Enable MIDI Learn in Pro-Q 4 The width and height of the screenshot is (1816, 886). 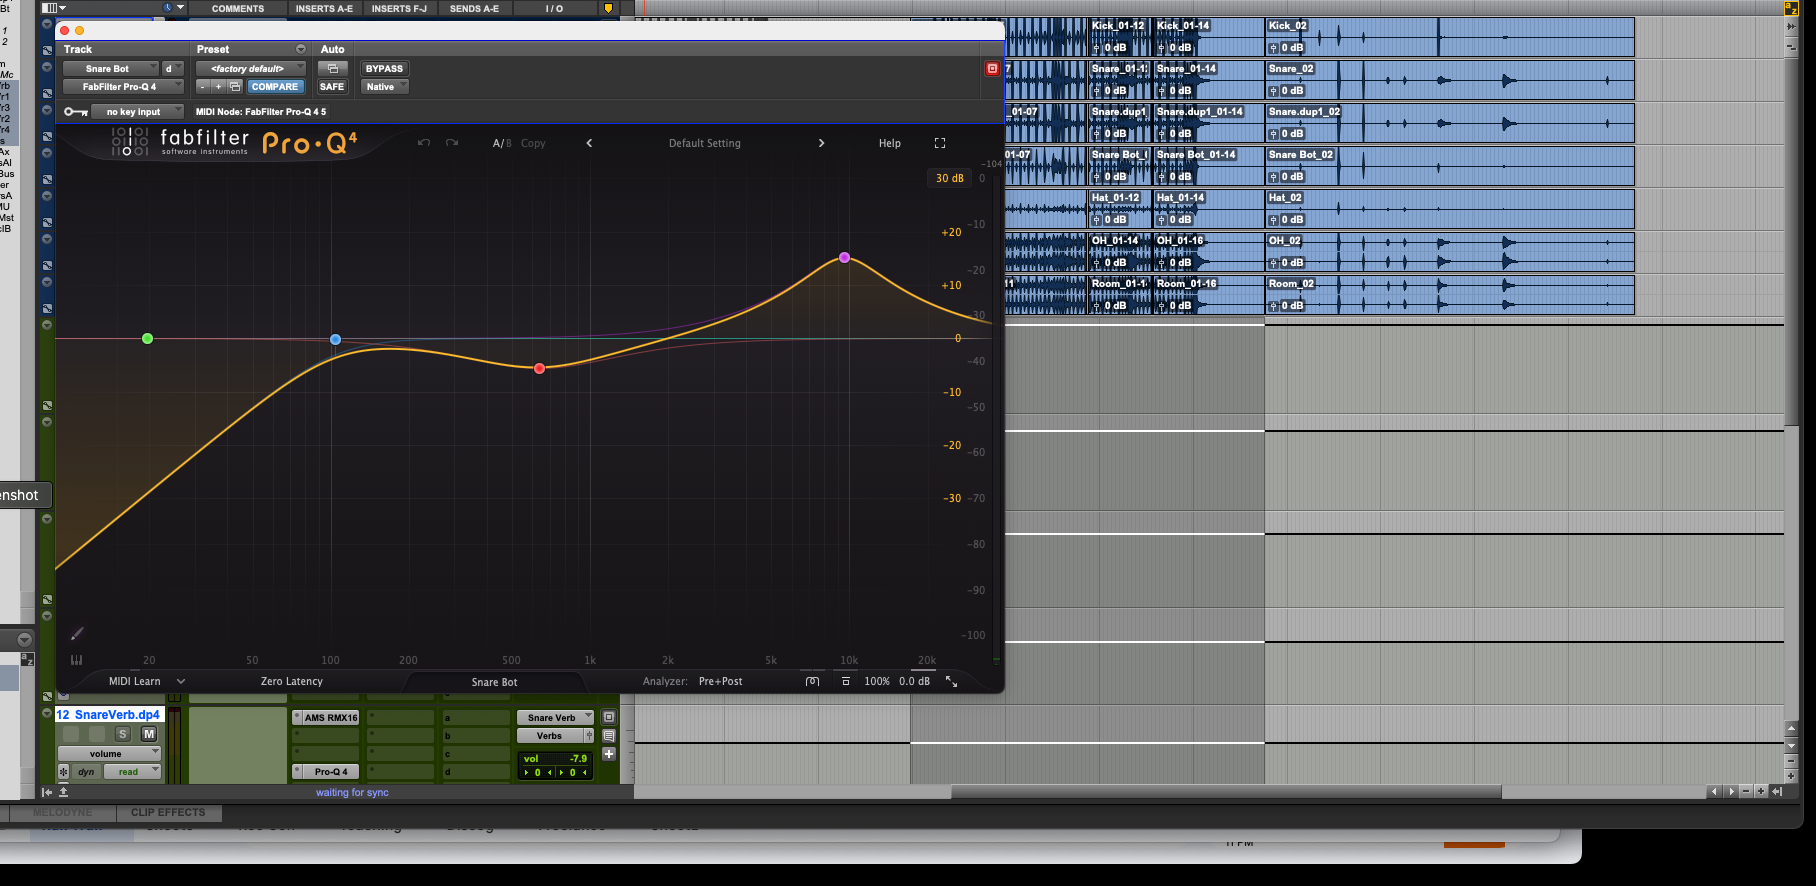point(134,681)
